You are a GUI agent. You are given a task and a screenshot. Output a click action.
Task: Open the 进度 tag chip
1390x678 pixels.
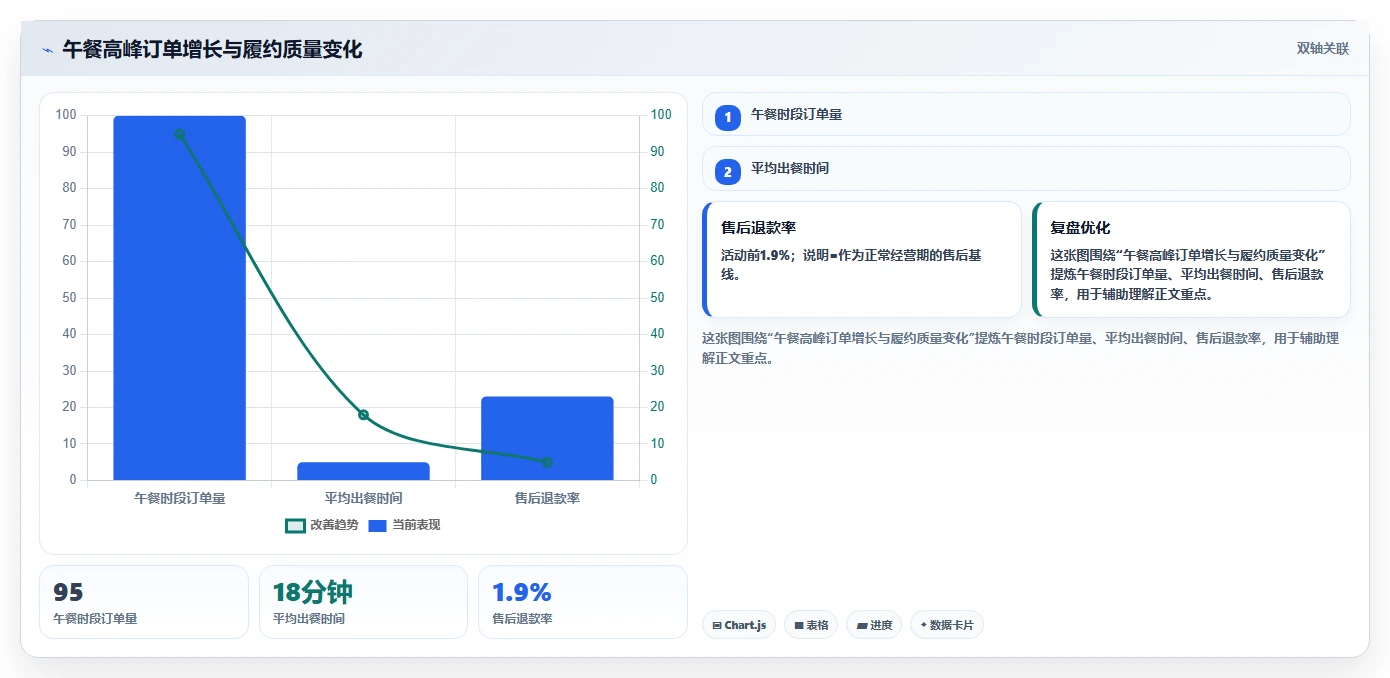click(x=874, y=625)
